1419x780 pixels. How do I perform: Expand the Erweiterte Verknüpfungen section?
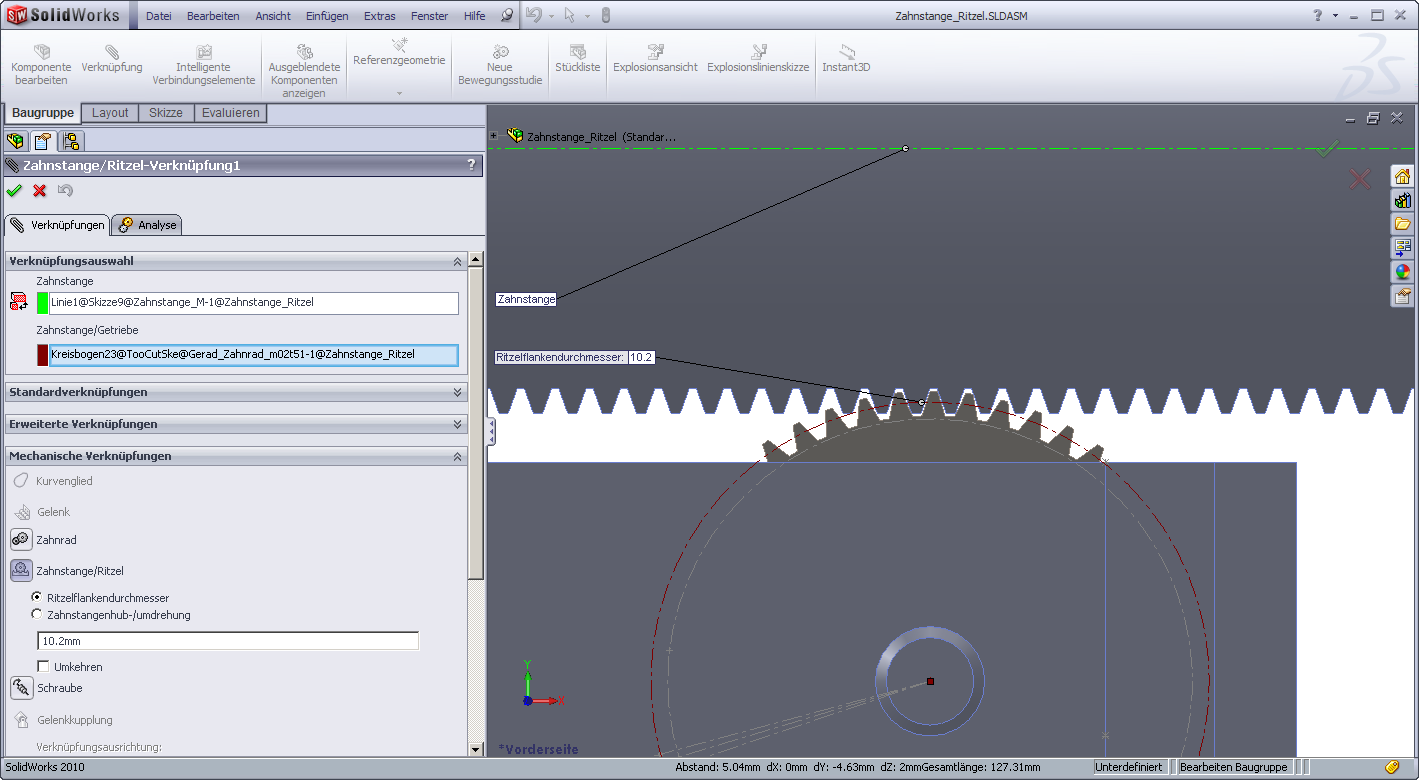coord(458,424)
